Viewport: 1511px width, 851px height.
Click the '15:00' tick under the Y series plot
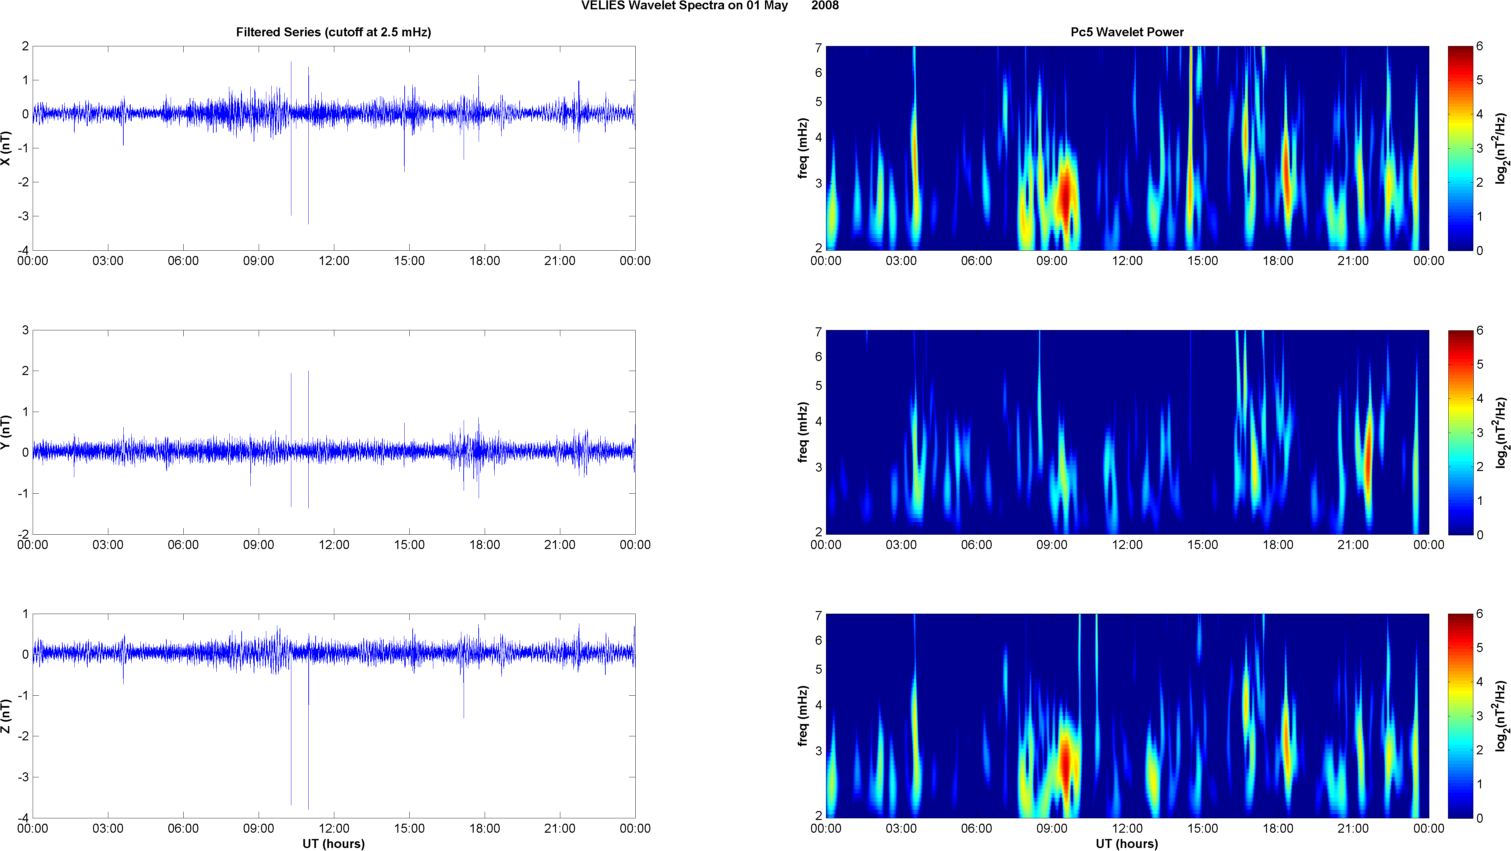tap(409, 545)
